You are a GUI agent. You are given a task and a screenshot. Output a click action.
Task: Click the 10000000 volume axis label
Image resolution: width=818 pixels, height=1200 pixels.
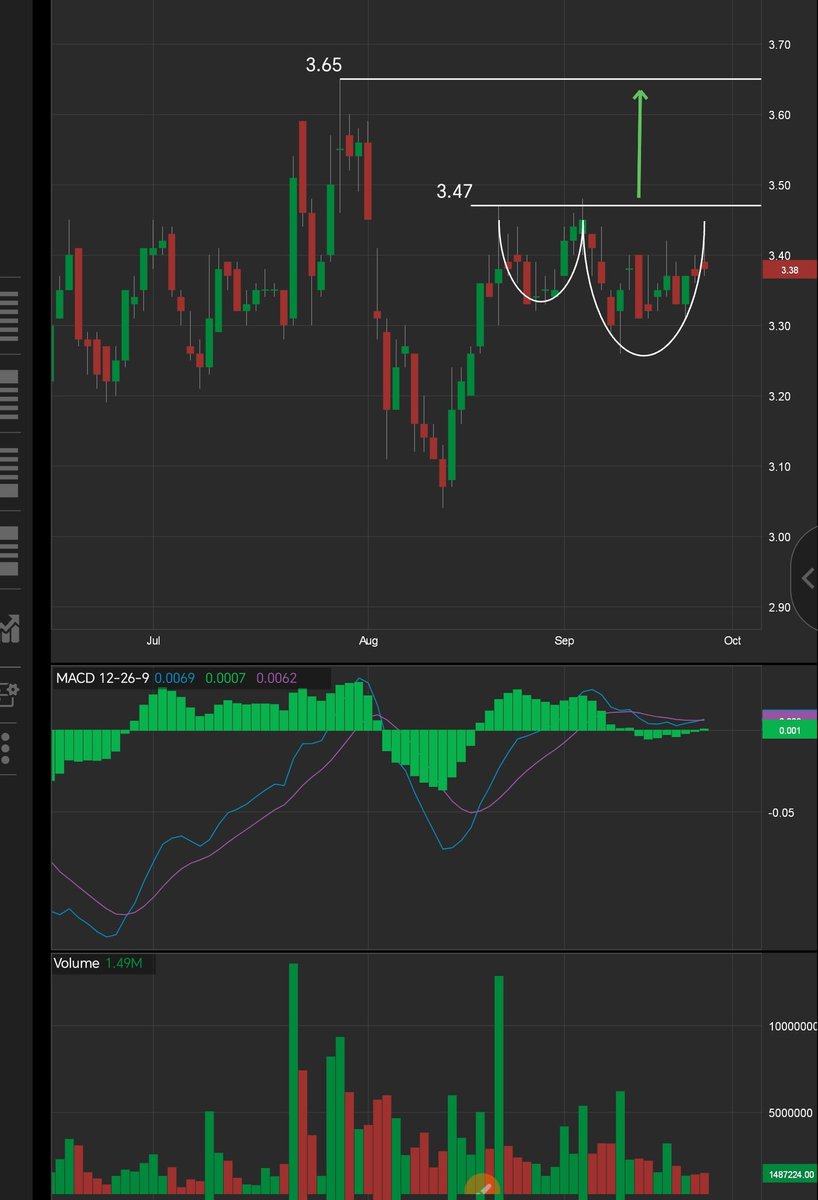tap(792, 1026)
